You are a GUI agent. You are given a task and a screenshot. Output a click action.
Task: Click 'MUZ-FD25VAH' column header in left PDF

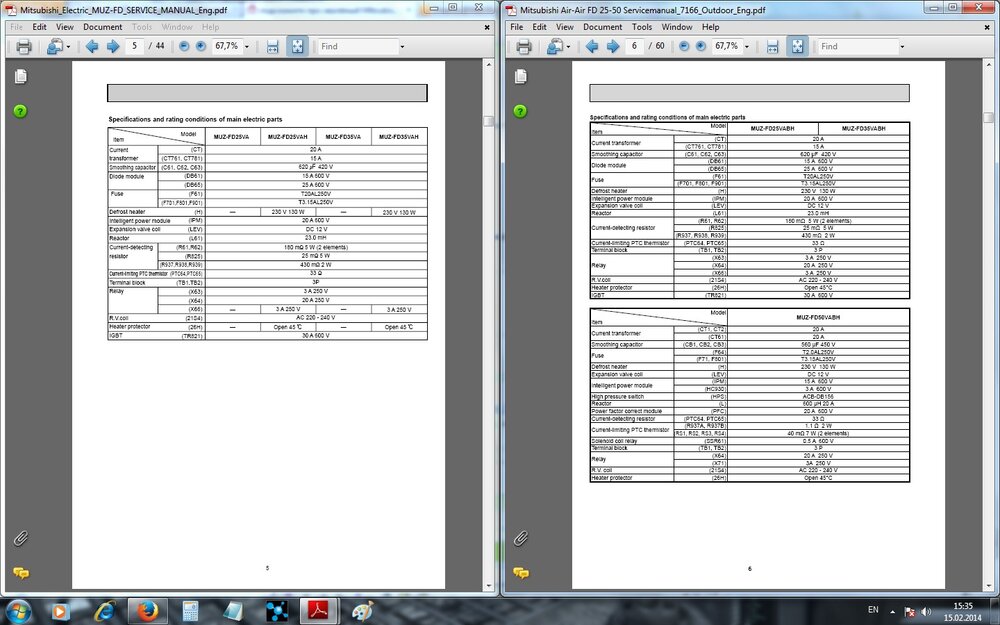click(x=288, y=137)
